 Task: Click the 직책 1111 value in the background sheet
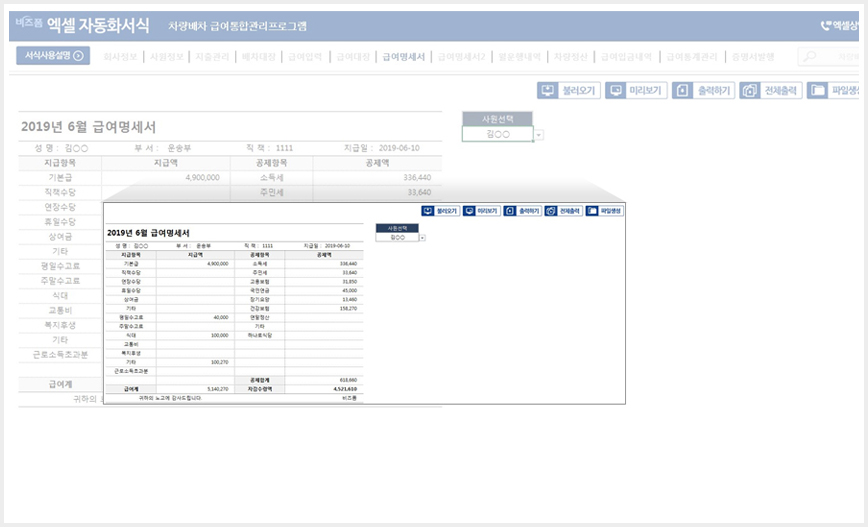click(x=285, y=148)
